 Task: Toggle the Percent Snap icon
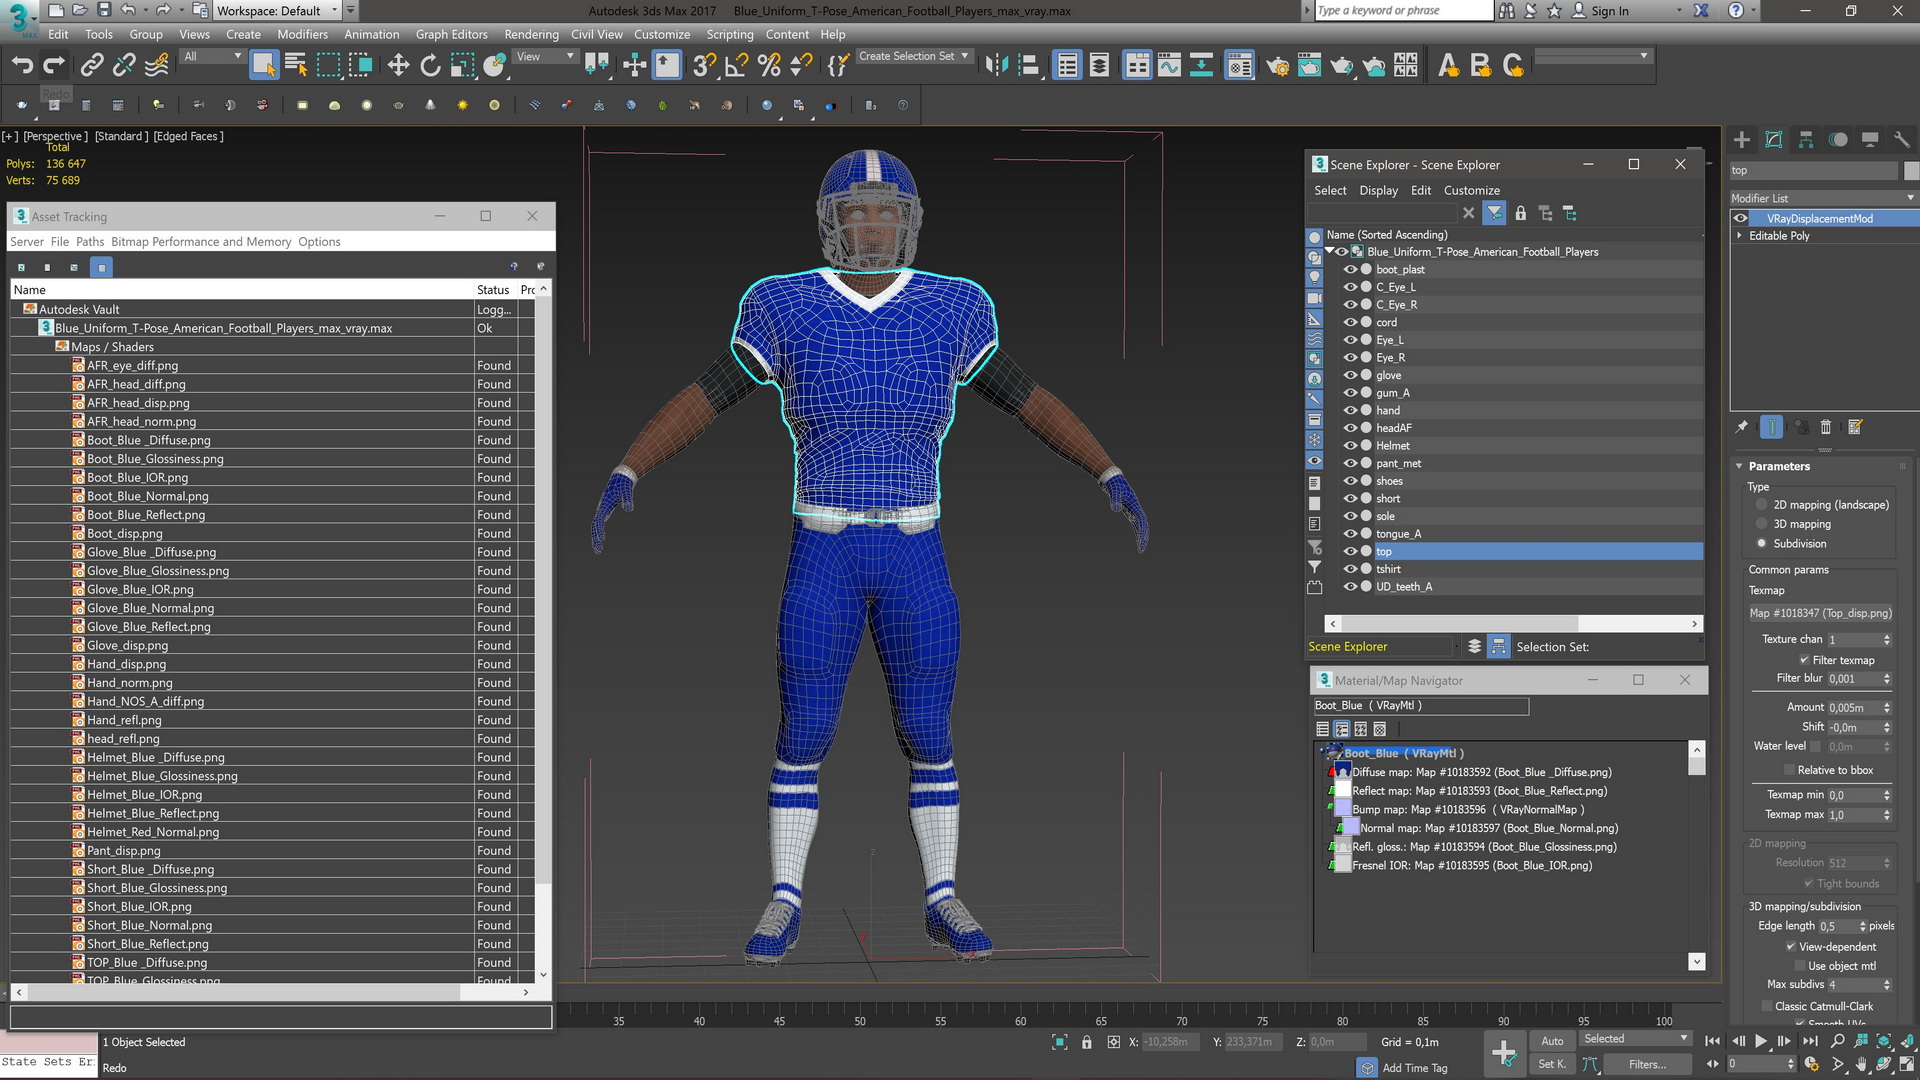[x=769, y=66]
